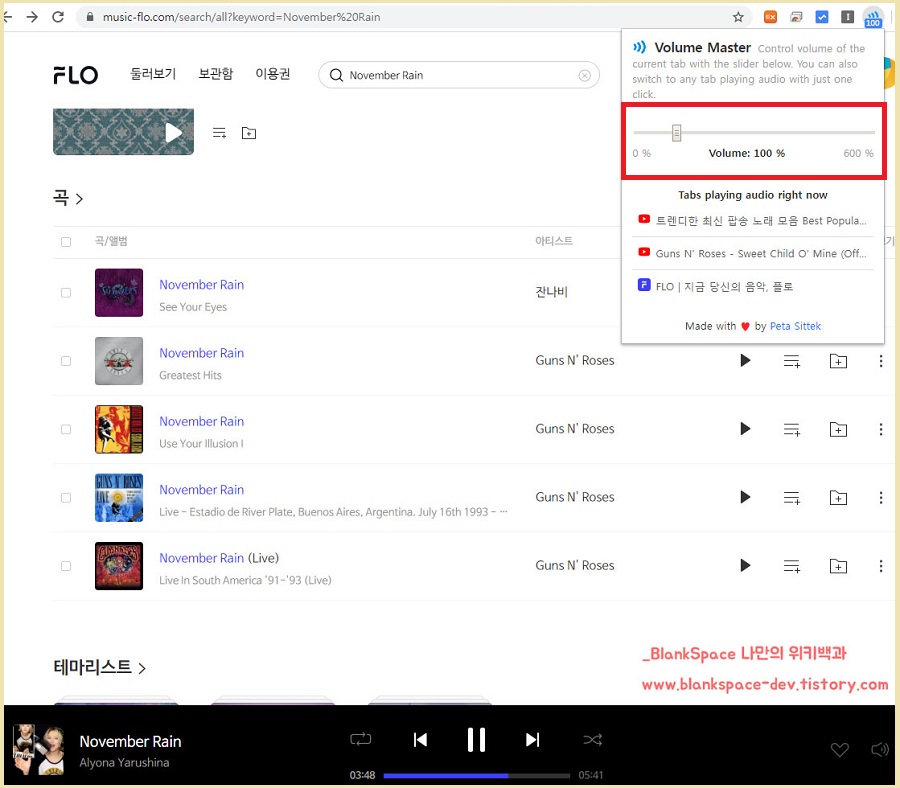
Task: Pause the current song
Action: [476, 740]
